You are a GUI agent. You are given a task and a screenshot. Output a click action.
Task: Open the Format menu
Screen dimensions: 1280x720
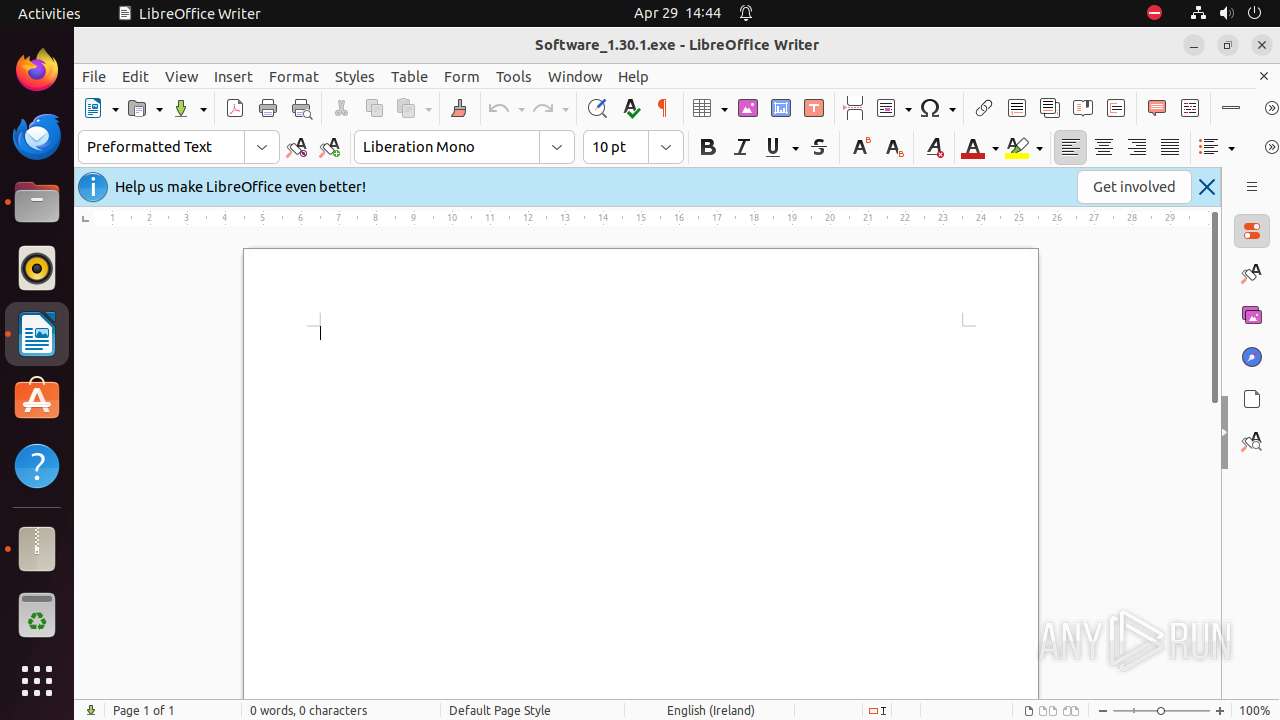coord(293,76)
